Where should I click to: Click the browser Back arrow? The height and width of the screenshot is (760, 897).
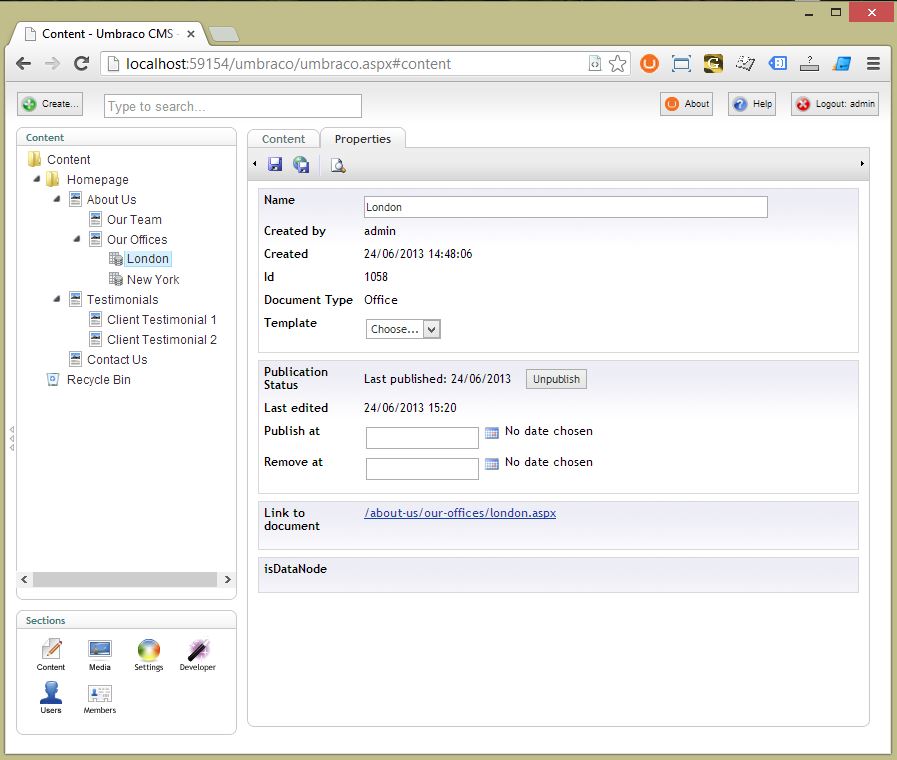pos(23,63)
